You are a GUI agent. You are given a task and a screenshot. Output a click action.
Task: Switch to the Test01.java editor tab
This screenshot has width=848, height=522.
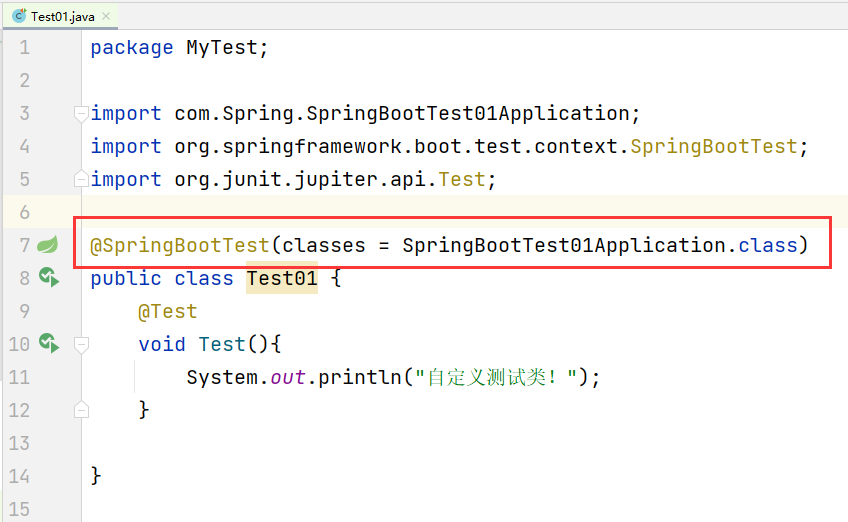(61, 16)
